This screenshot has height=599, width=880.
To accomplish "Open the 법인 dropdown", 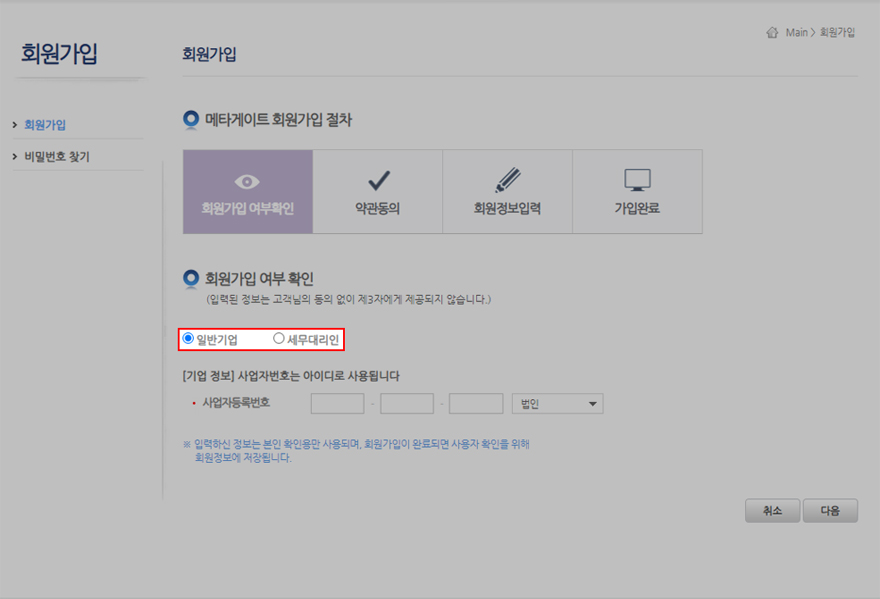I will click(x=557, y=404).
